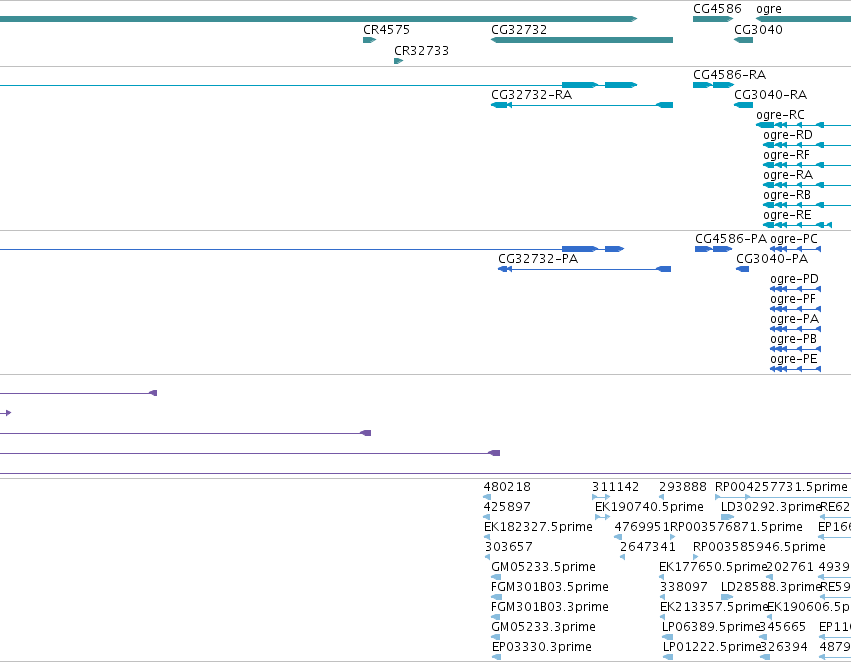Click EST label 425897
Screen dimensions: 851x662
coord(507,507)
